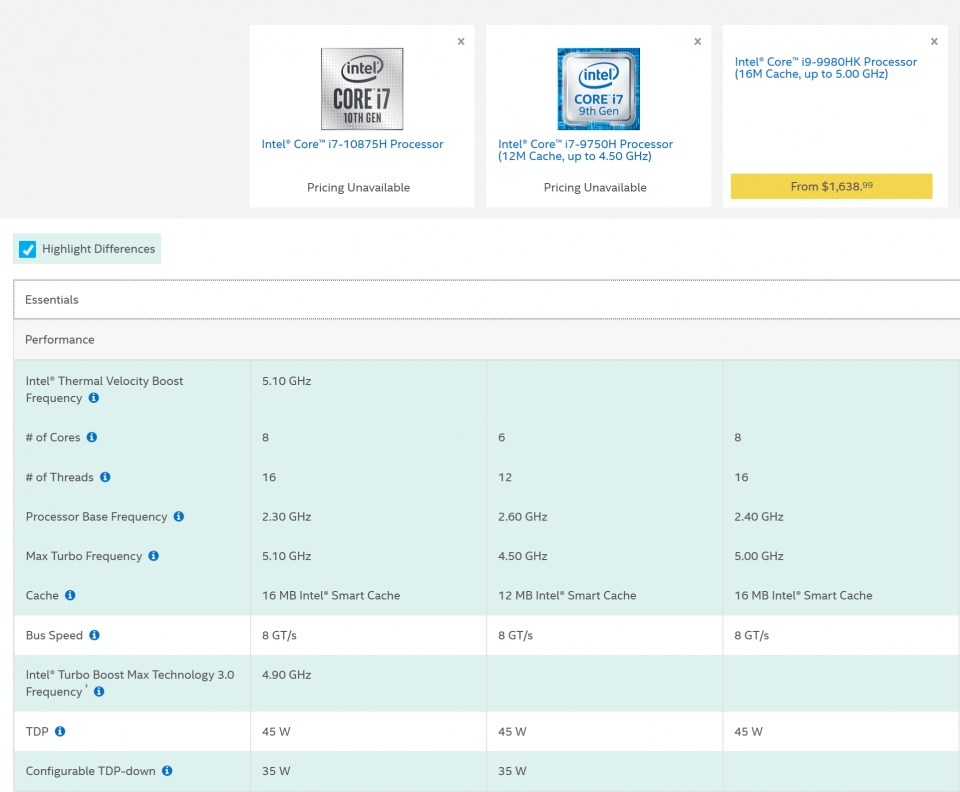Show info for TDP row
Viewport: 960px width, 792px height.
coord(60,731)
